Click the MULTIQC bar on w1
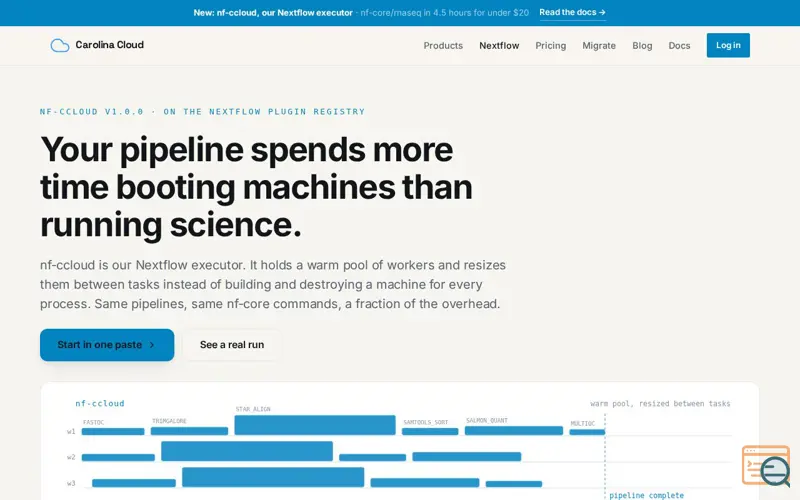Viewport: 800px width, 500px height. (x=587, y=432)
